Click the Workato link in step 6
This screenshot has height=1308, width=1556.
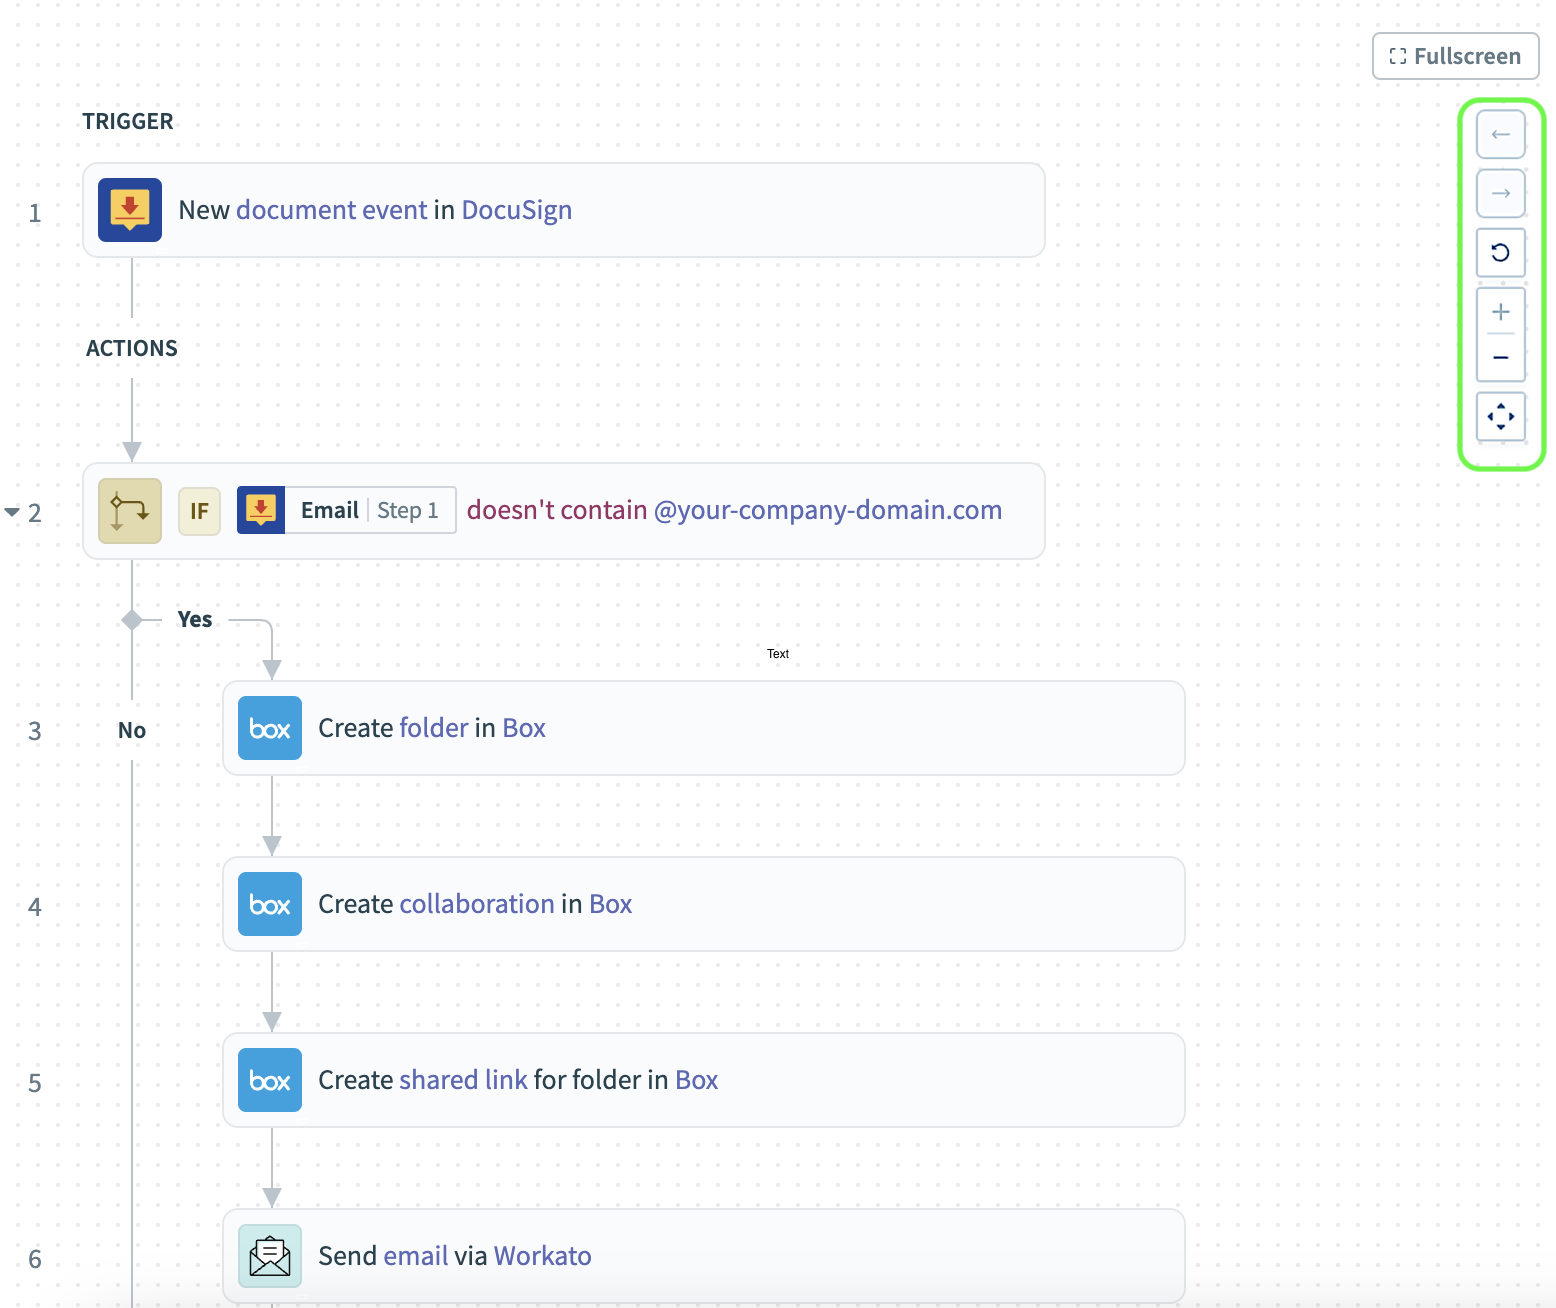click(543, 1256)
